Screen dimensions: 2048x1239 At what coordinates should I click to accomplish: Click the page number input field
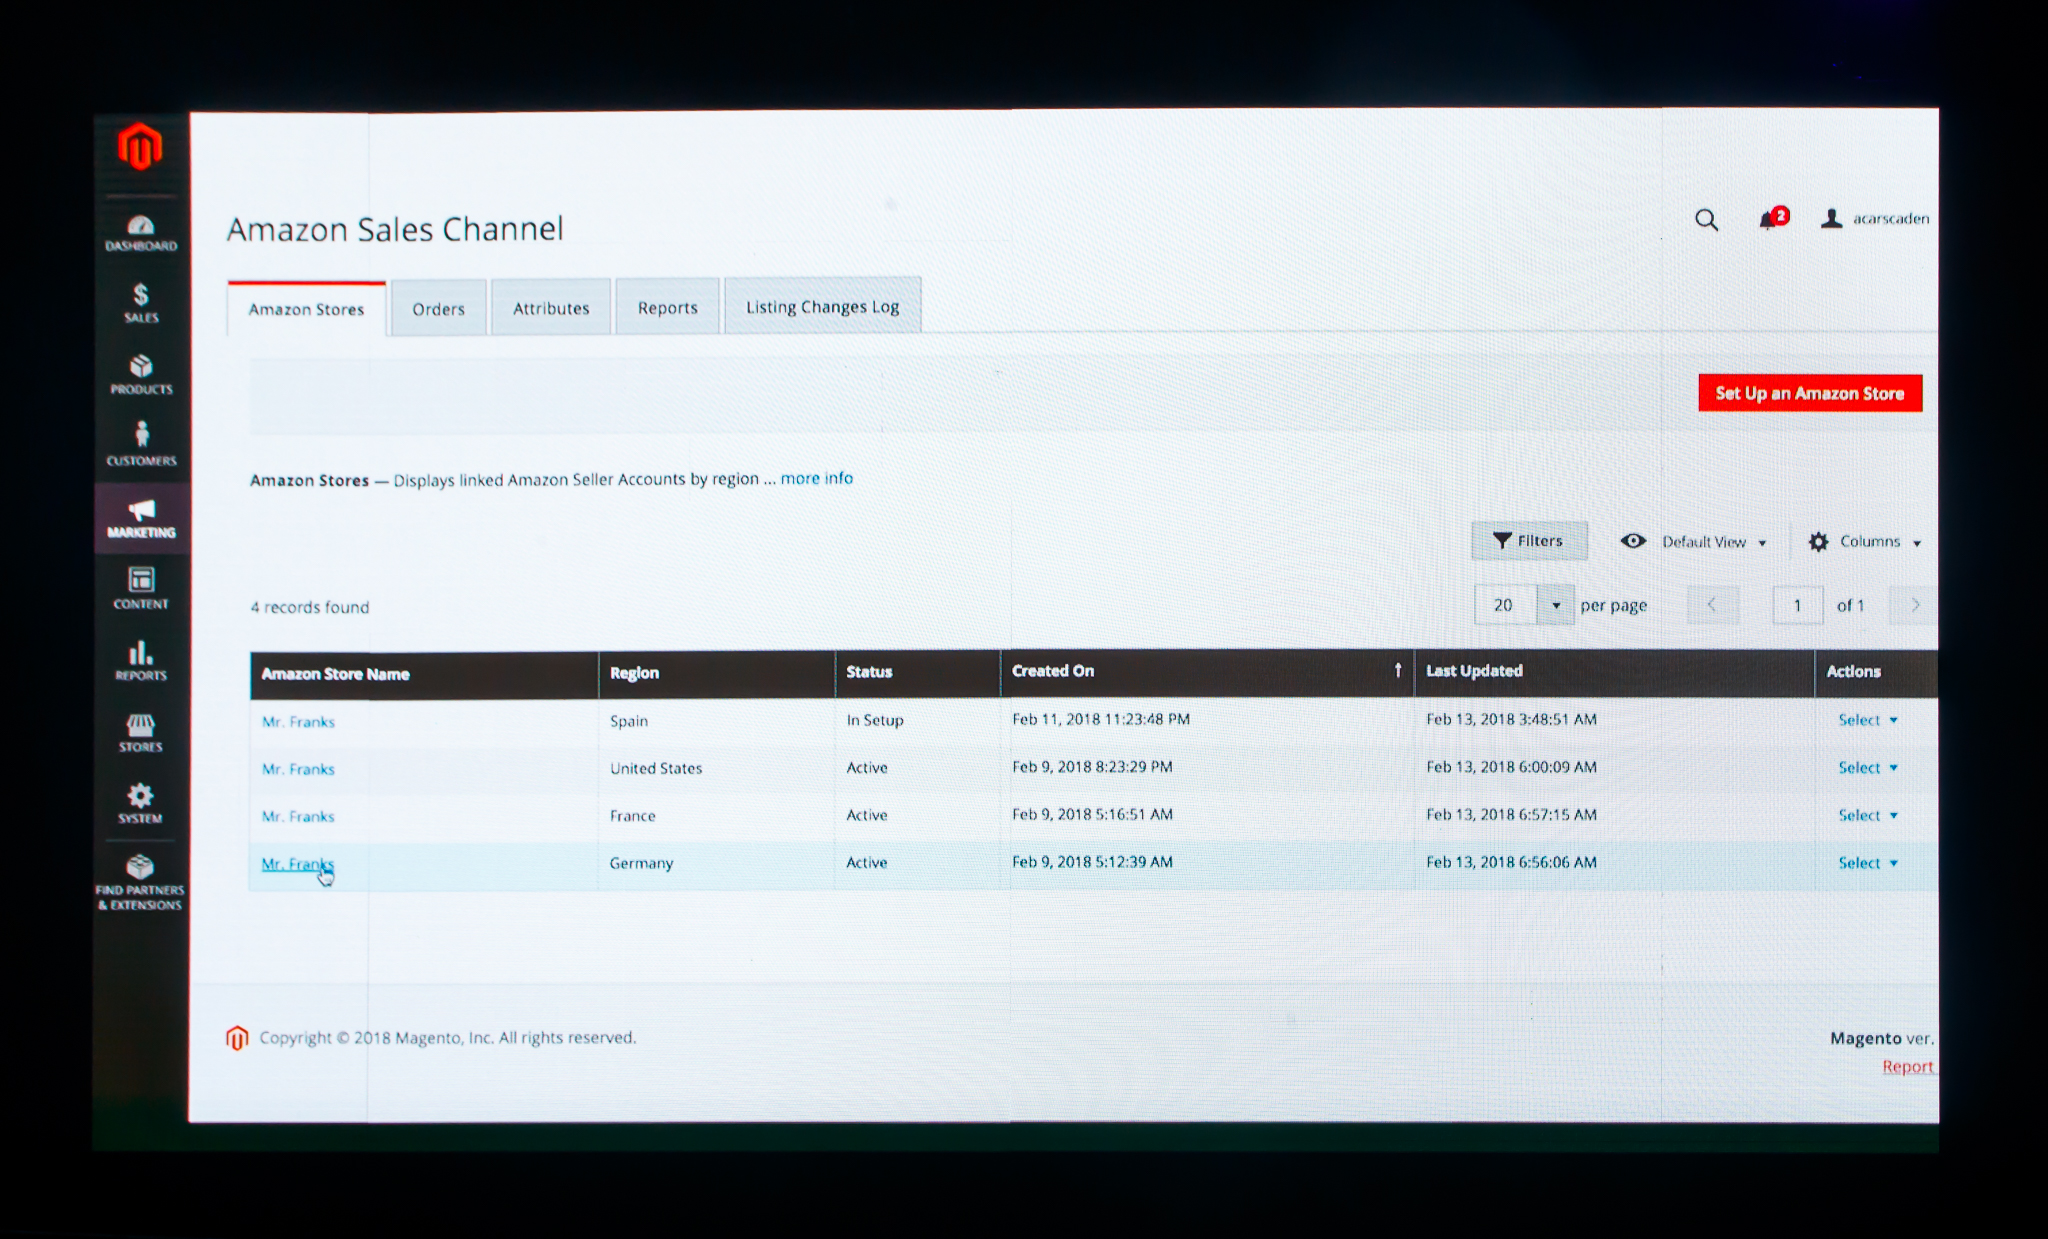tap(1797, 605)
